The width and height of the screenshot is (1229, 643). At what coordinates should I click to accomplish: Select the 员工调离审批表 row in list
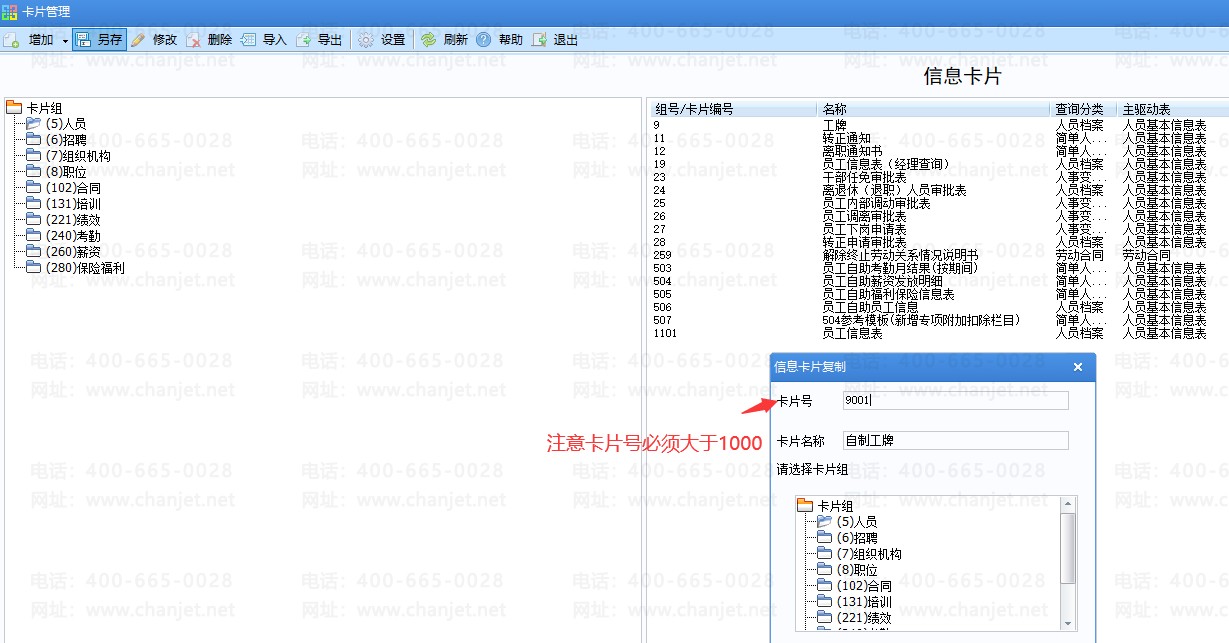coord(864,216)
